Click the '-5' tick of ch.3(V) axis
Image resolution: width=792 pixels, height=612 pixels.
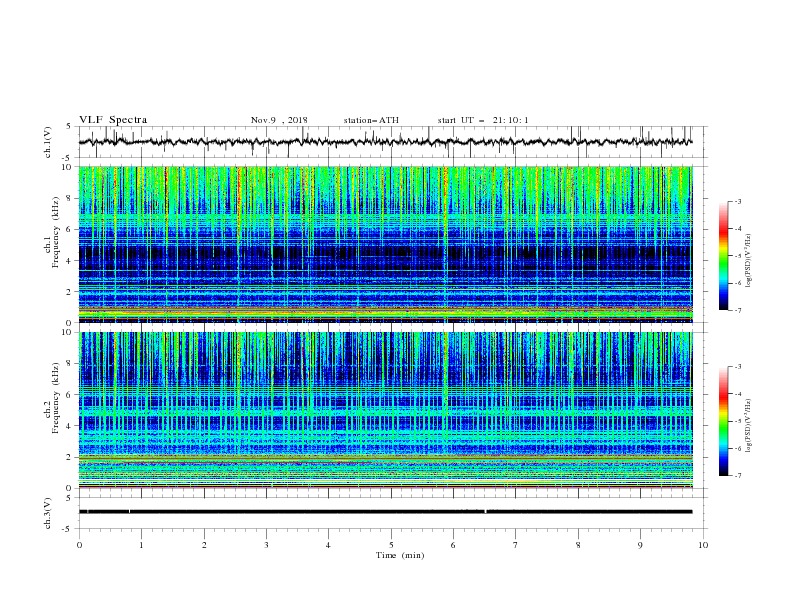tap(68, 529)
